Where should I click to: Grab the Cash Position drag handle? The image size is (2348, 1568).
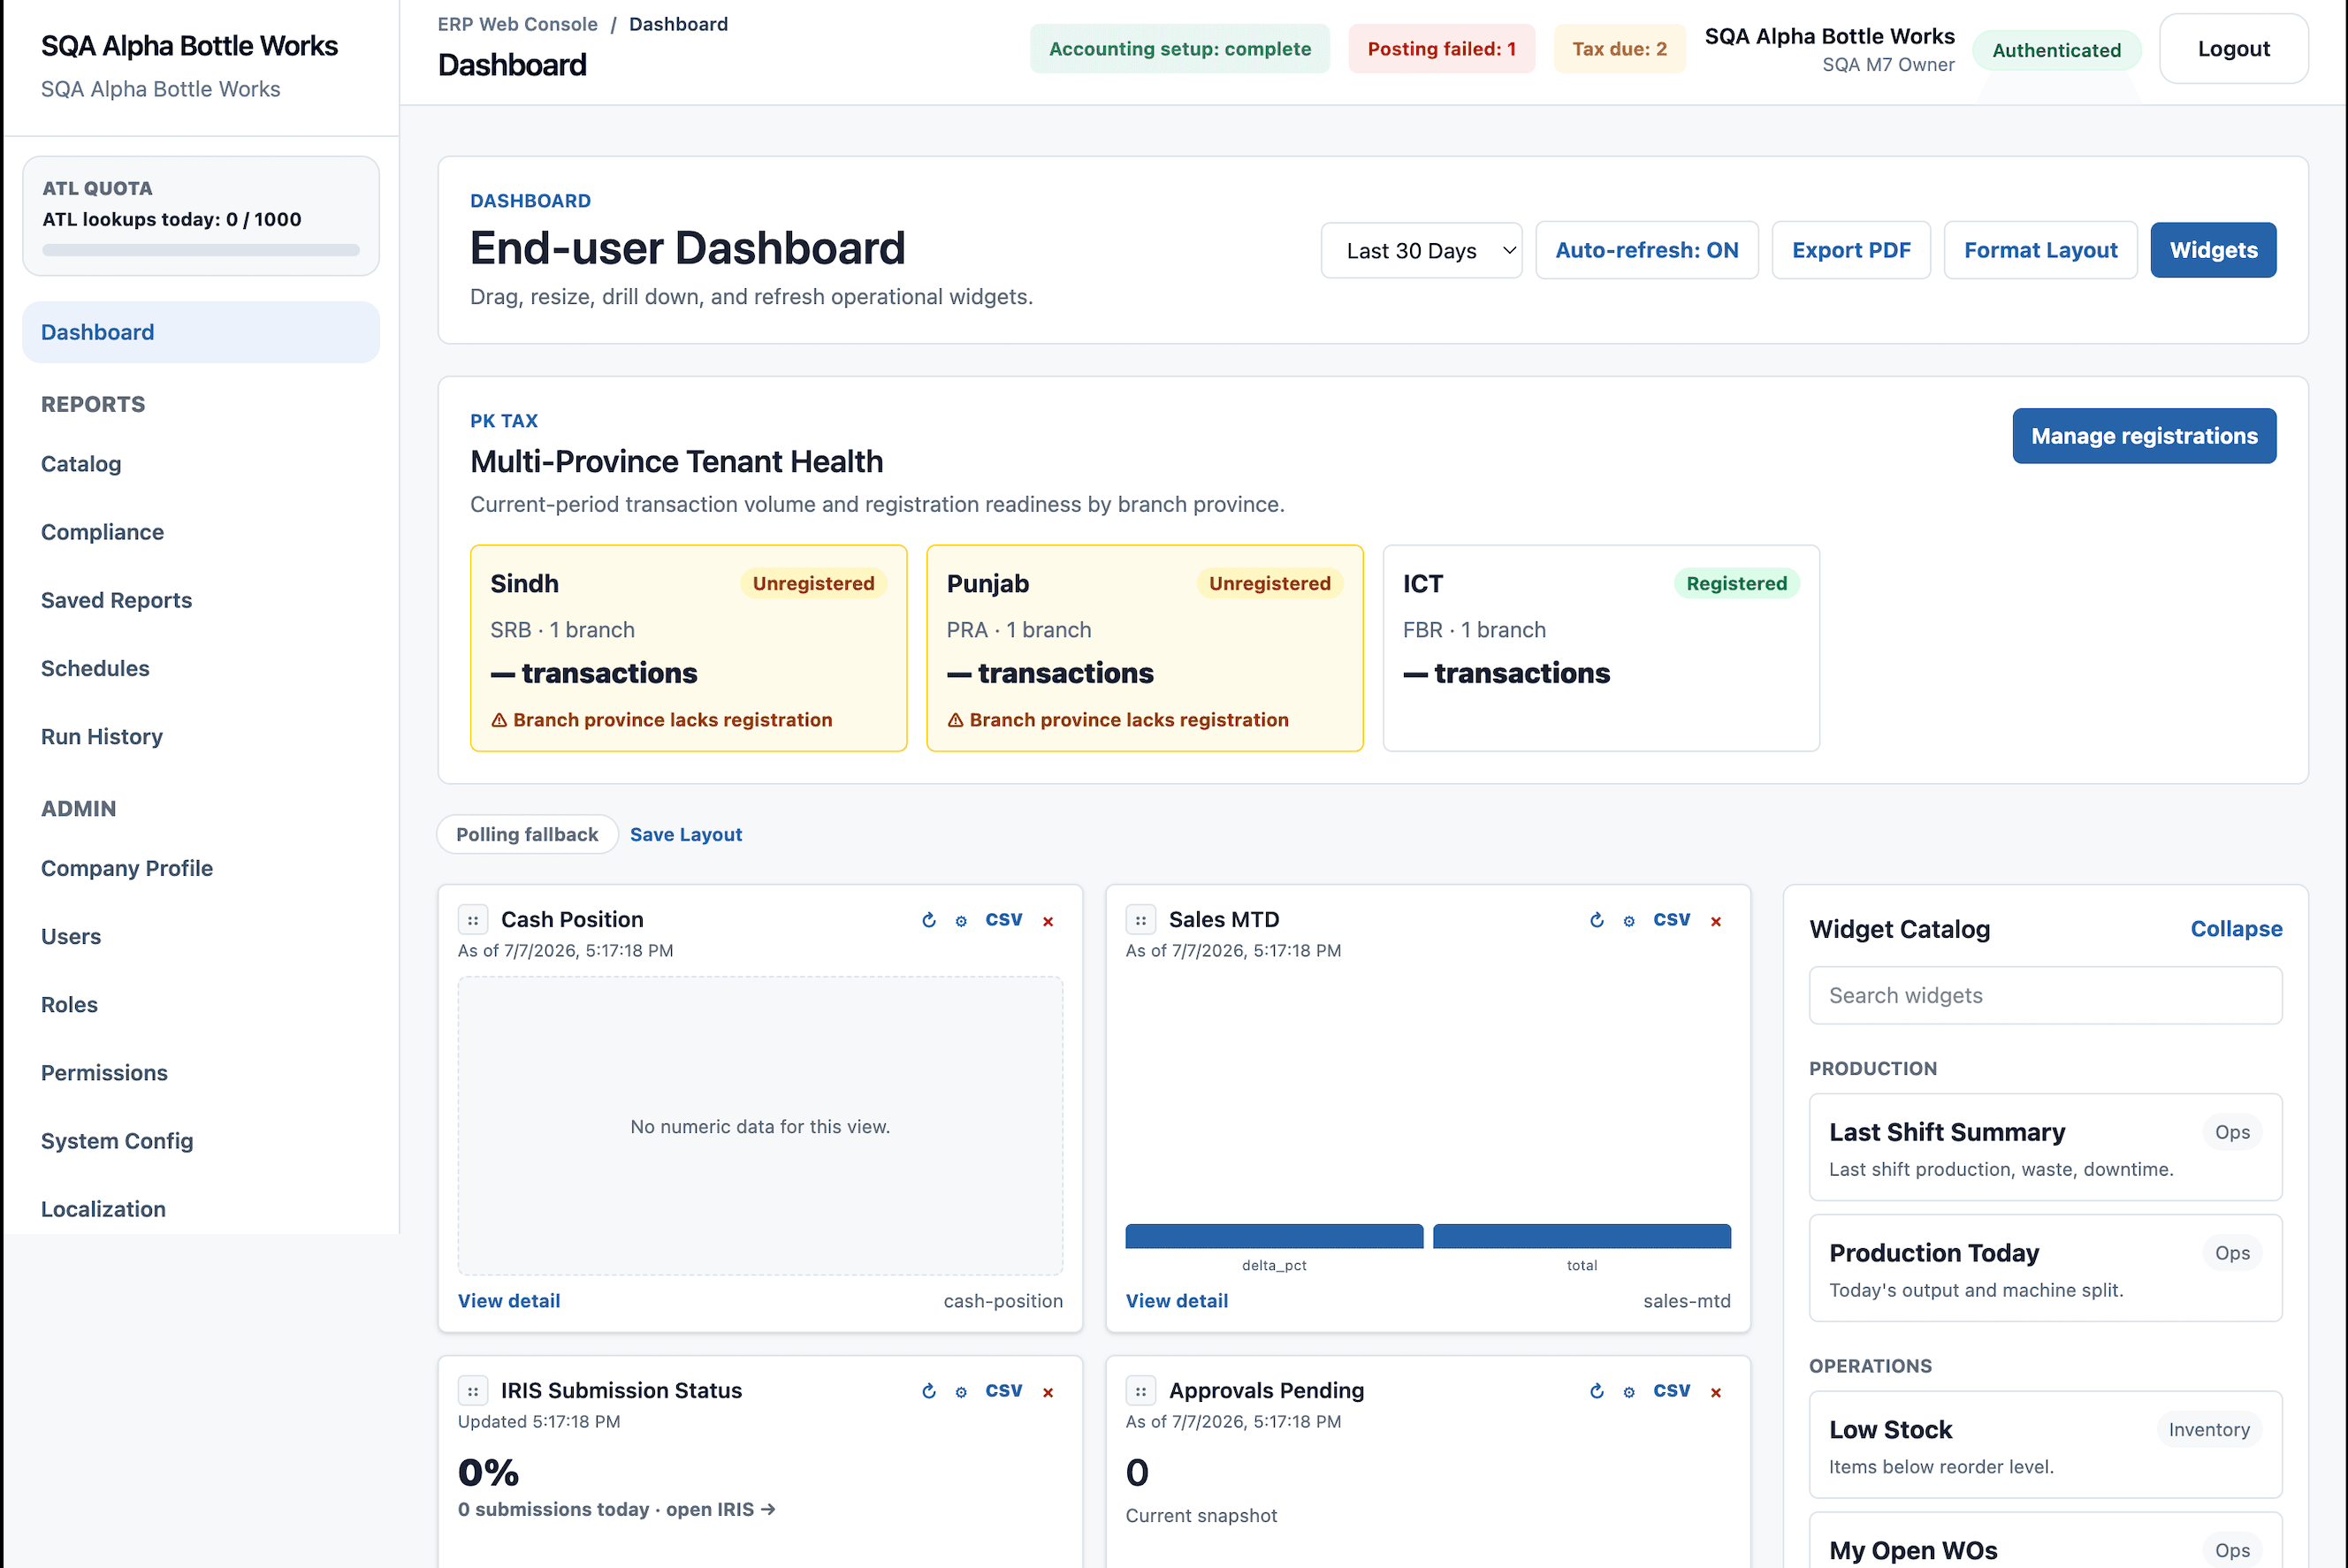tap(473, 920)
